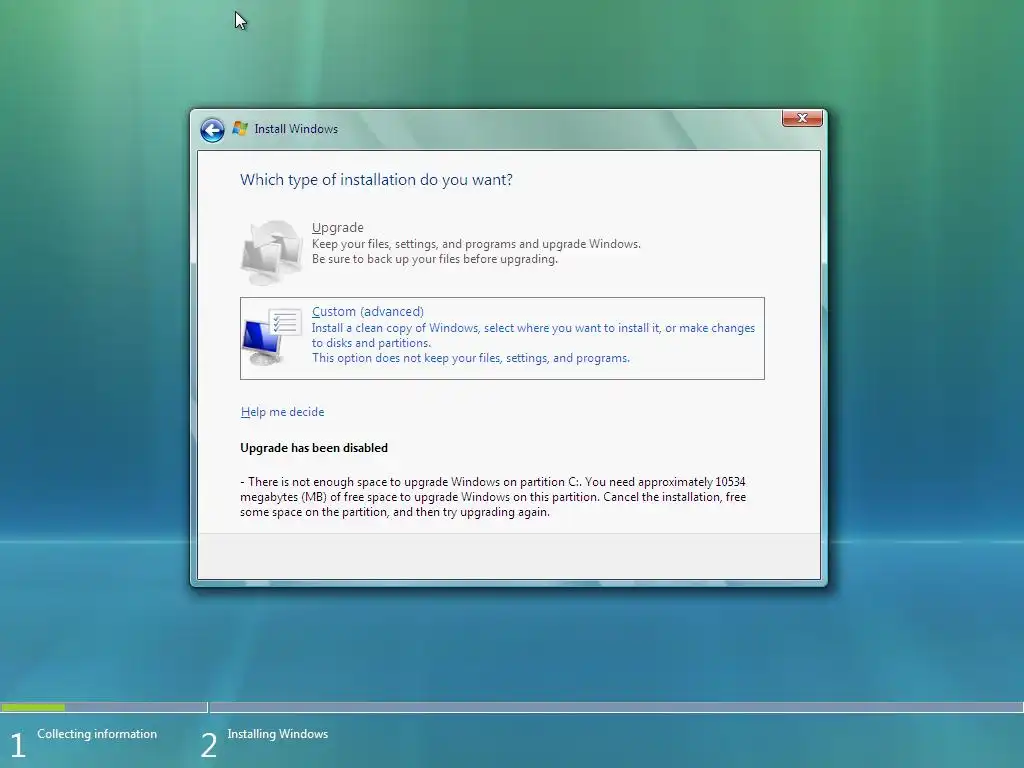Go back using the blue arrow button

pos(212,130)
